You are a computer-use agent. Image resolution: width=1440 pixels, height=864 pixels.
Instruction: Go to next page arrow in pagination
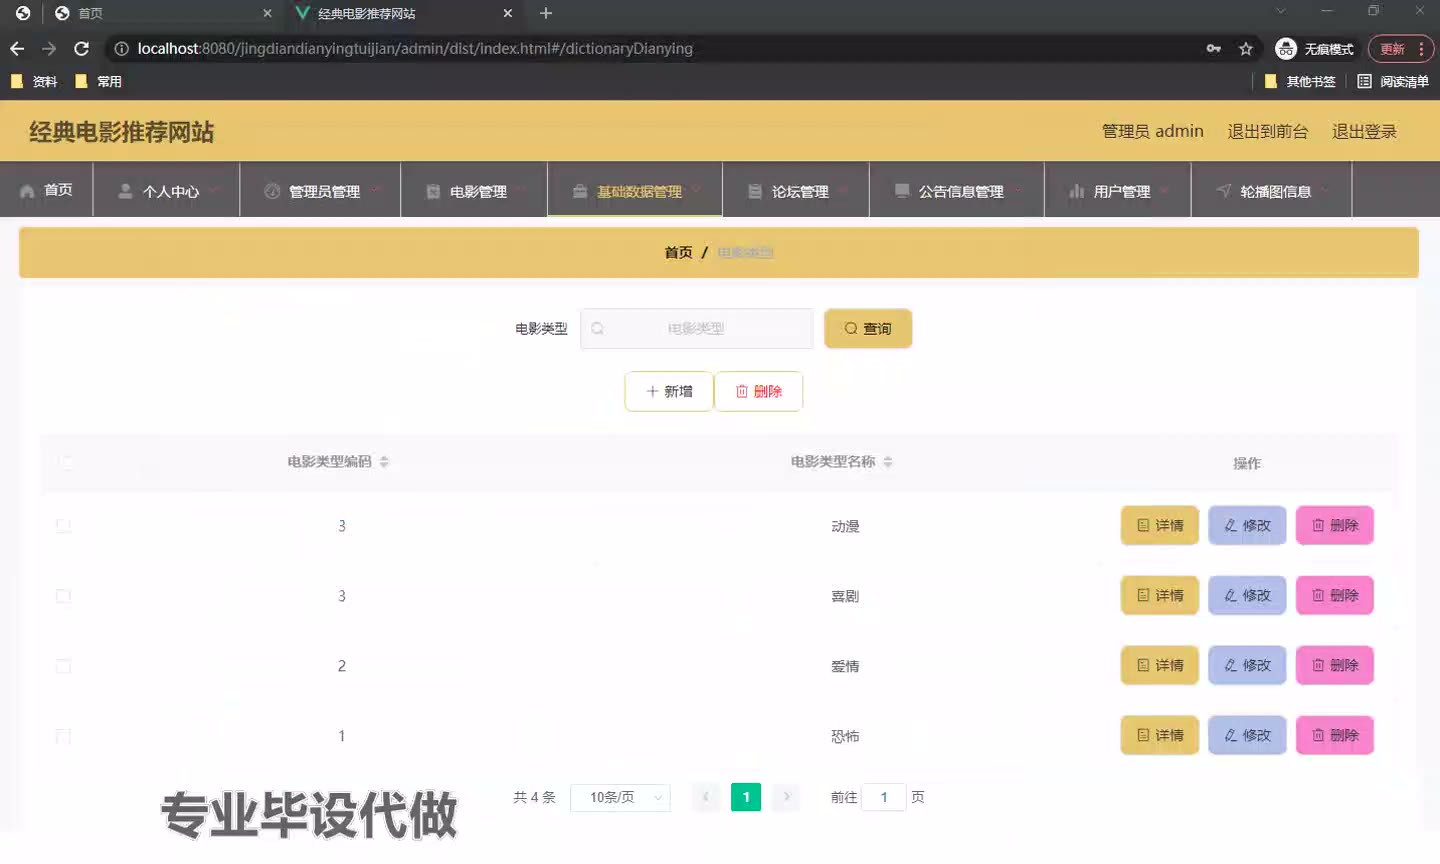tap(787, 797)
